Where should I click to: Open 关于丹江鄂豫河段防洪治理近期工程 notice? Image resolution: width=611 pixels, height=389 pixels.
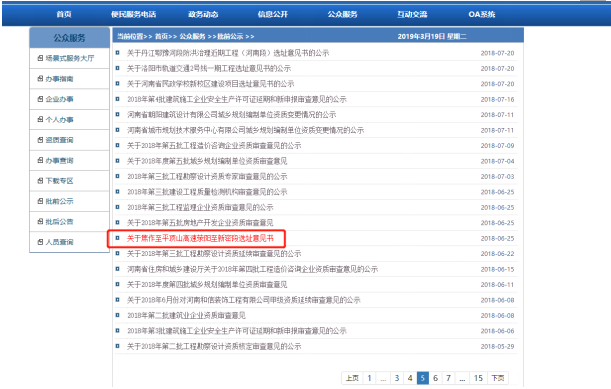pyautogui.click(x=228, y=53)
